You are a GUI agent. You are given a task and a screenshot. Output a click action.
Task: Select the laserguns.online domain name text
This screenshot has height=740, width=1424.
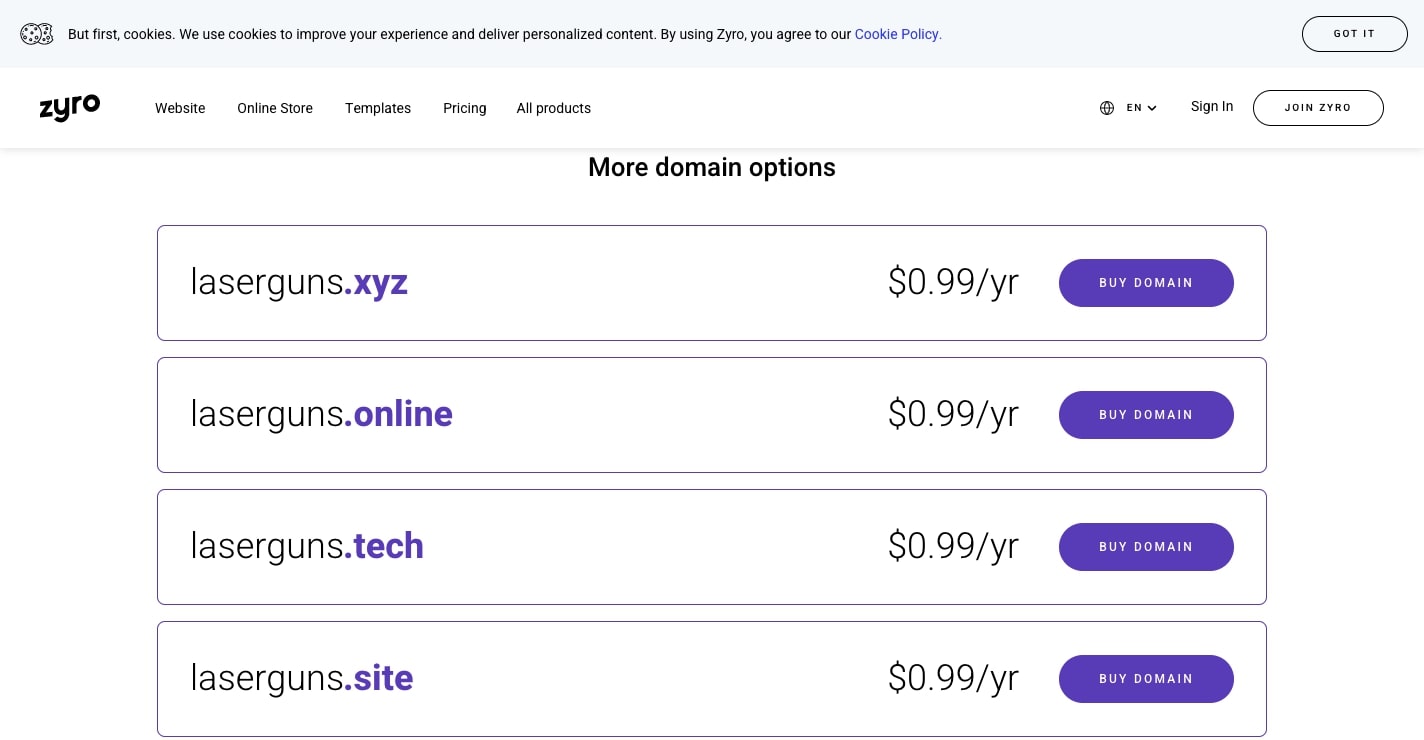click(x=321, y=415)
